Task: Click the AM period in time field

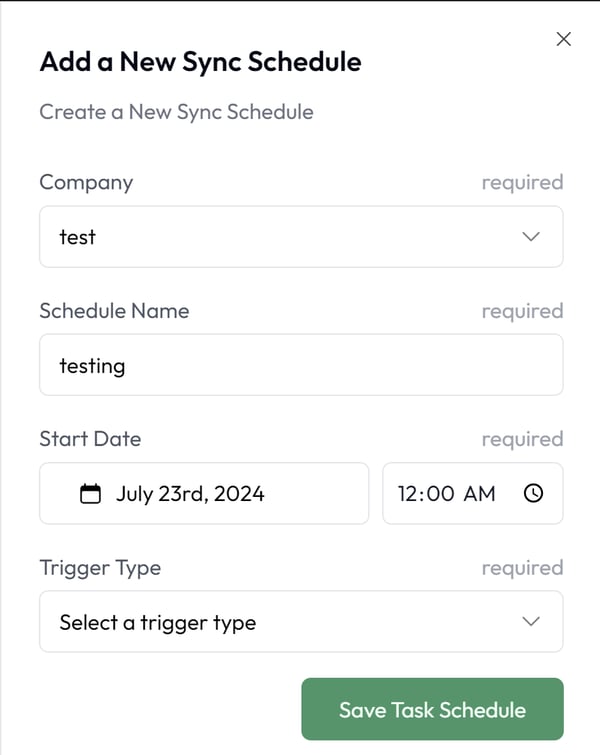Action: click(x=479, y=494)
